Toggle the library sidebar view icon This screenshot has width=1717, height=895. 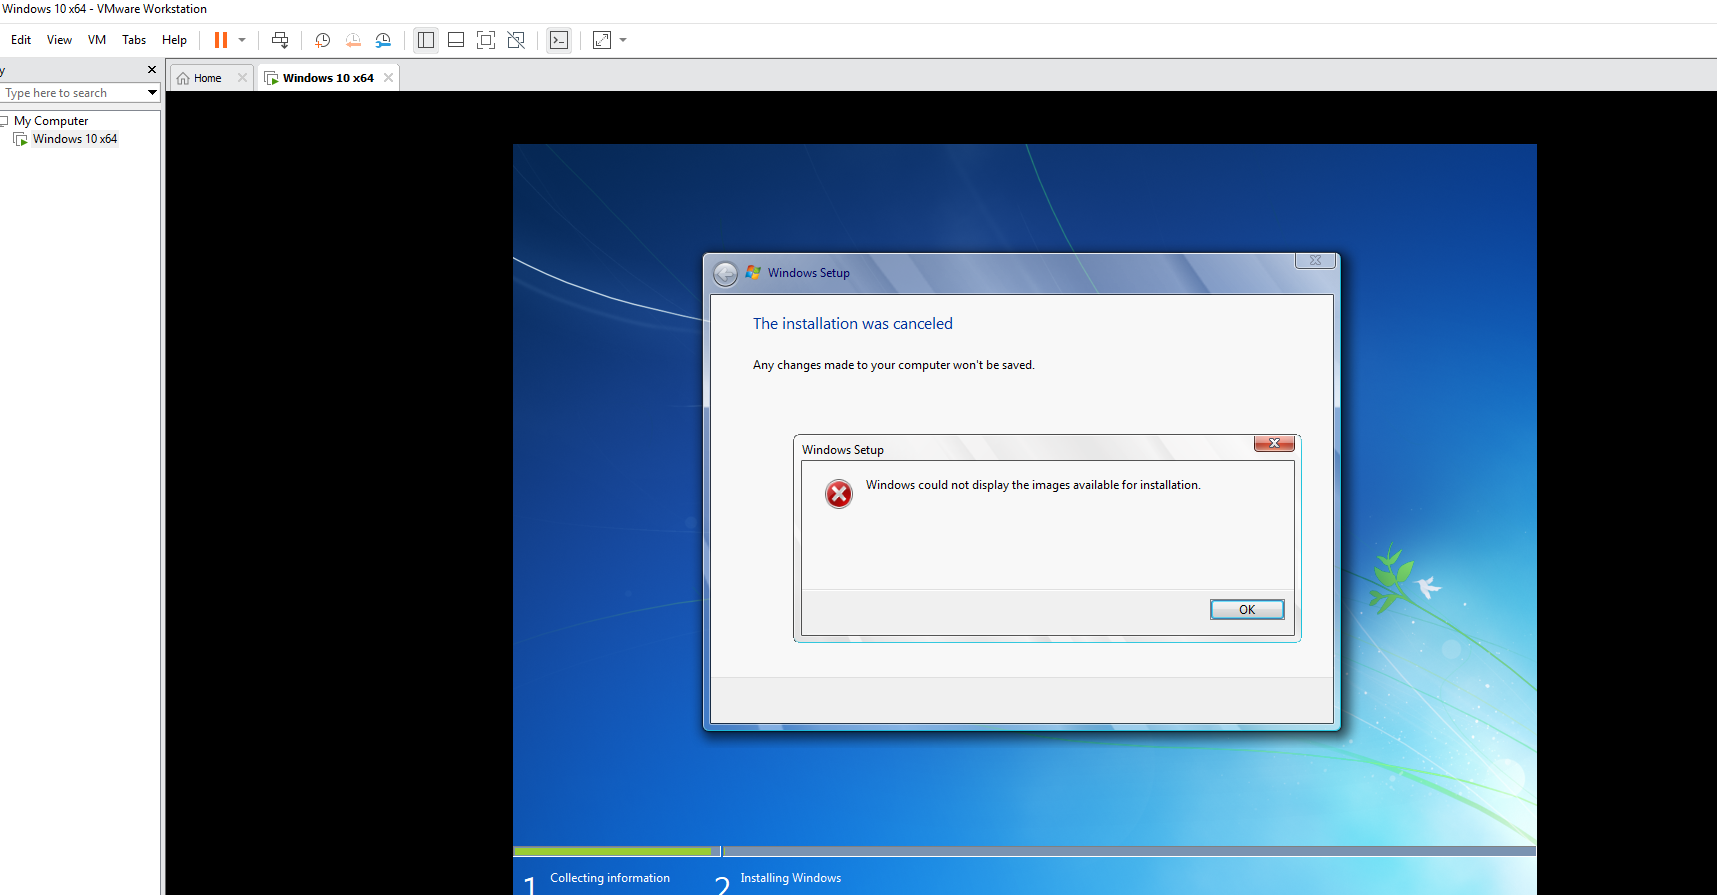426,40
